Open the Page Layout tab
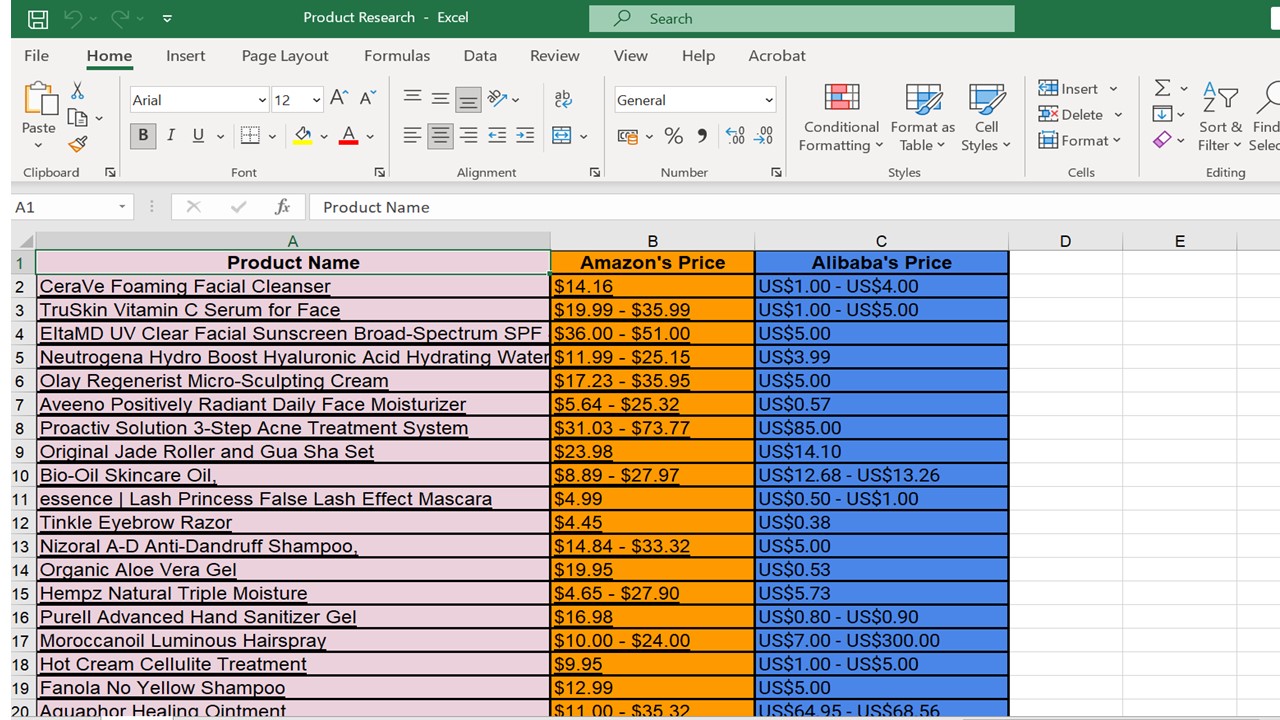1280x720 pixels. pyautogui.click(x=285, y=56)
